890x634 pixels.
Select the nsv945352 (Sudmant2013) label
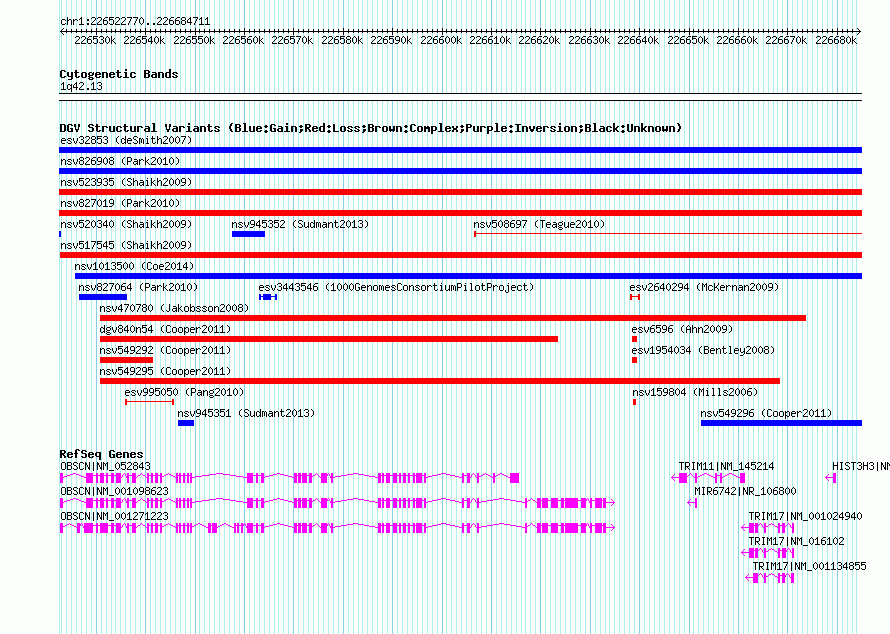(300, 224)
